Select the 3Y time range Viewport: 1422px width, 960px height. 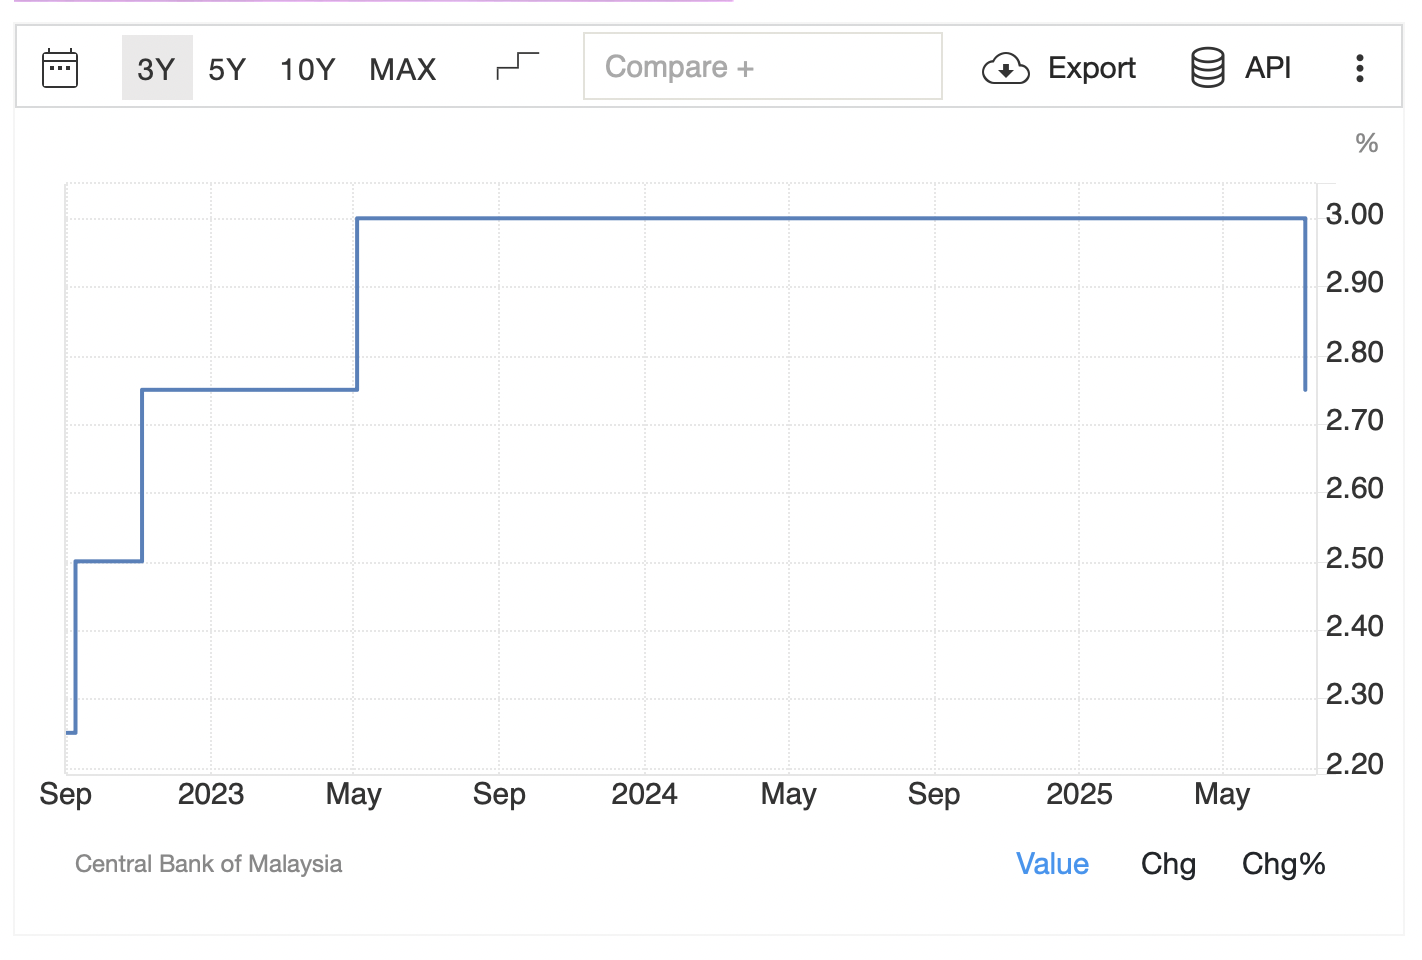coord(156,68)
